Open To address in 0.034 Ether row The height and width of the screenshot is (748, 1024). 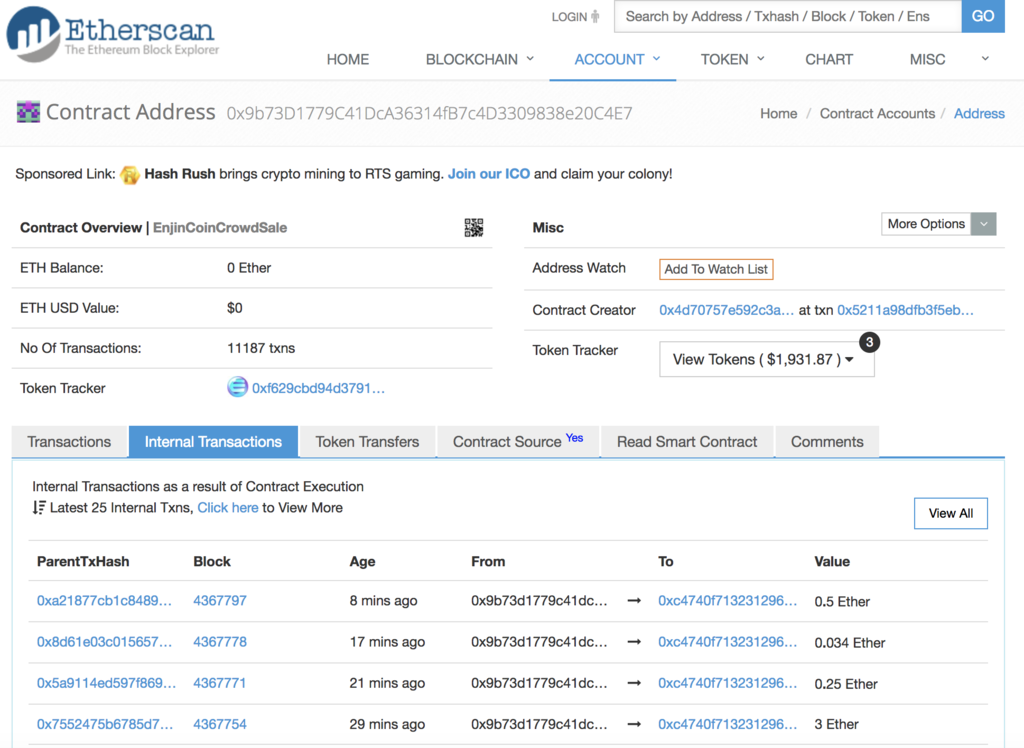click(x=728, y=642)
